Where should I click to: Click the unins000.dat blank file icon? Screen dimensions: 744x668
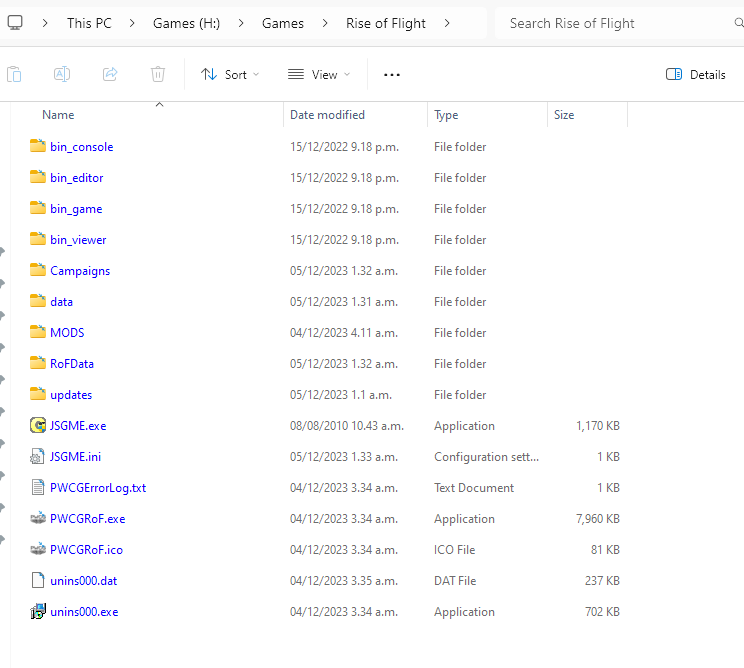point(38,580)
